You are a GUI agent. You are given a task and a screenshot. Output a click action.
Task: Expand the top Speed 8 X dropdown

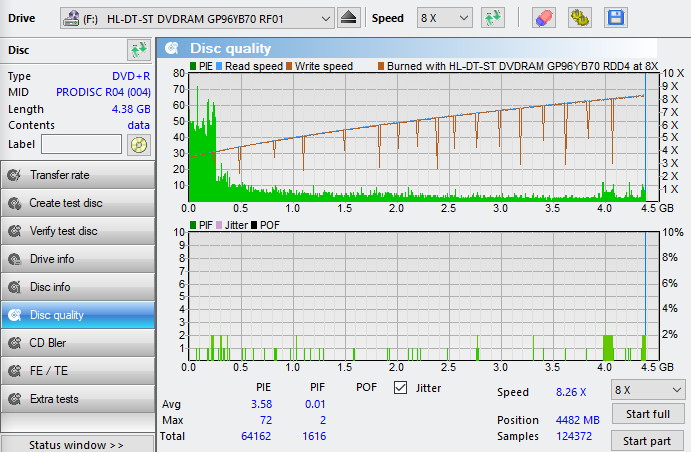[x=445, y=18]
